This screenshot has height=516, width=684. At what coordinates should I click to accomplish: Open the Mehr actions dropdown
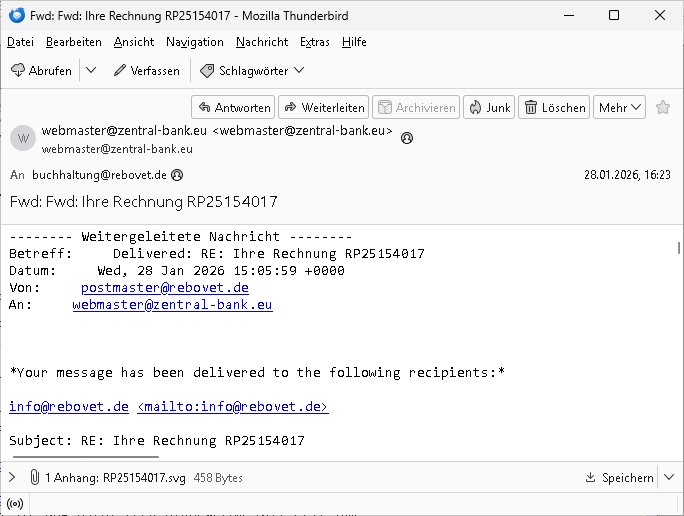[x=620, y=107]
